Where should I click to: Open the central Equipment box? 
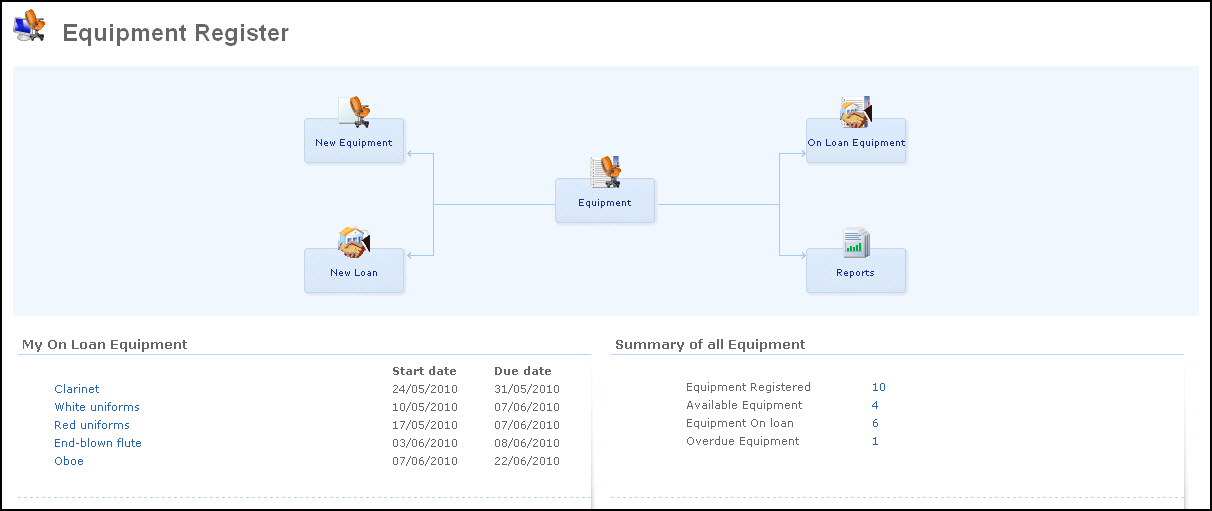605,203
